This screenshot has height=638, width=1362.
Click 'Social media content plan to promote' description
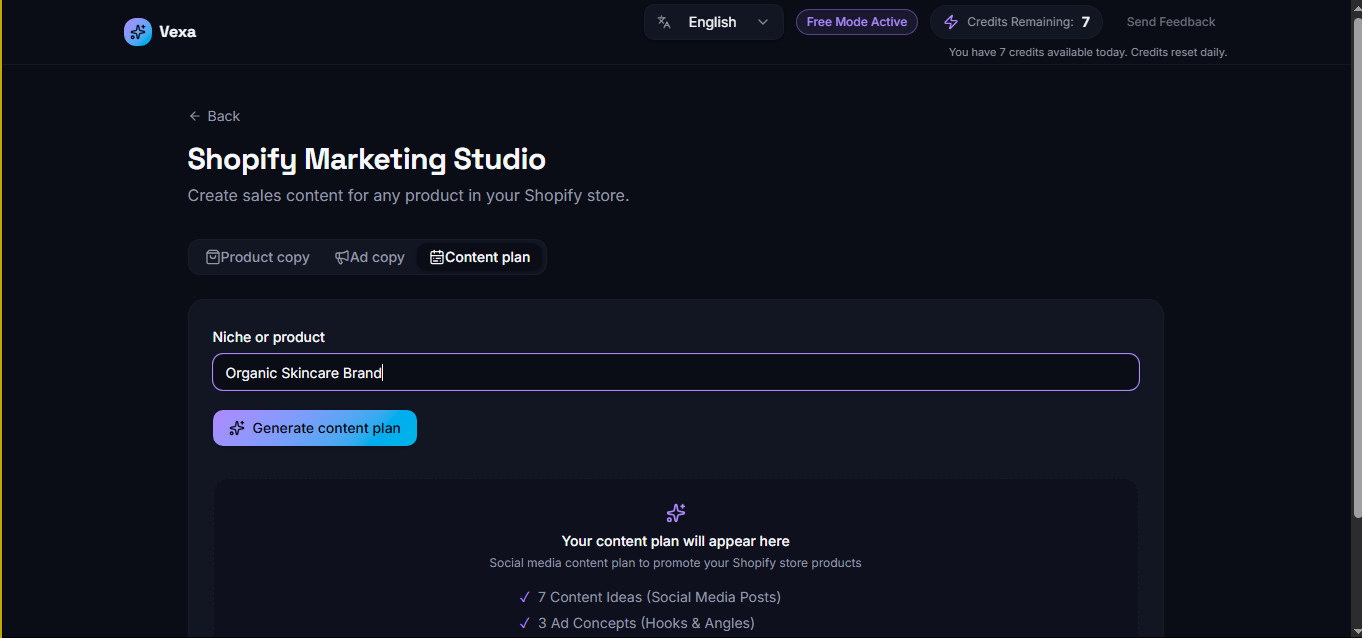[675, 563]
